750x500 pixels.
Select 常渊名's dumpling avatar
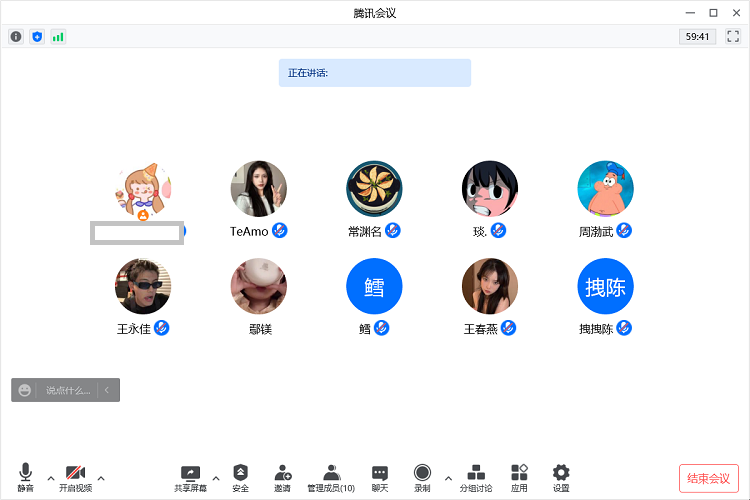374,189
